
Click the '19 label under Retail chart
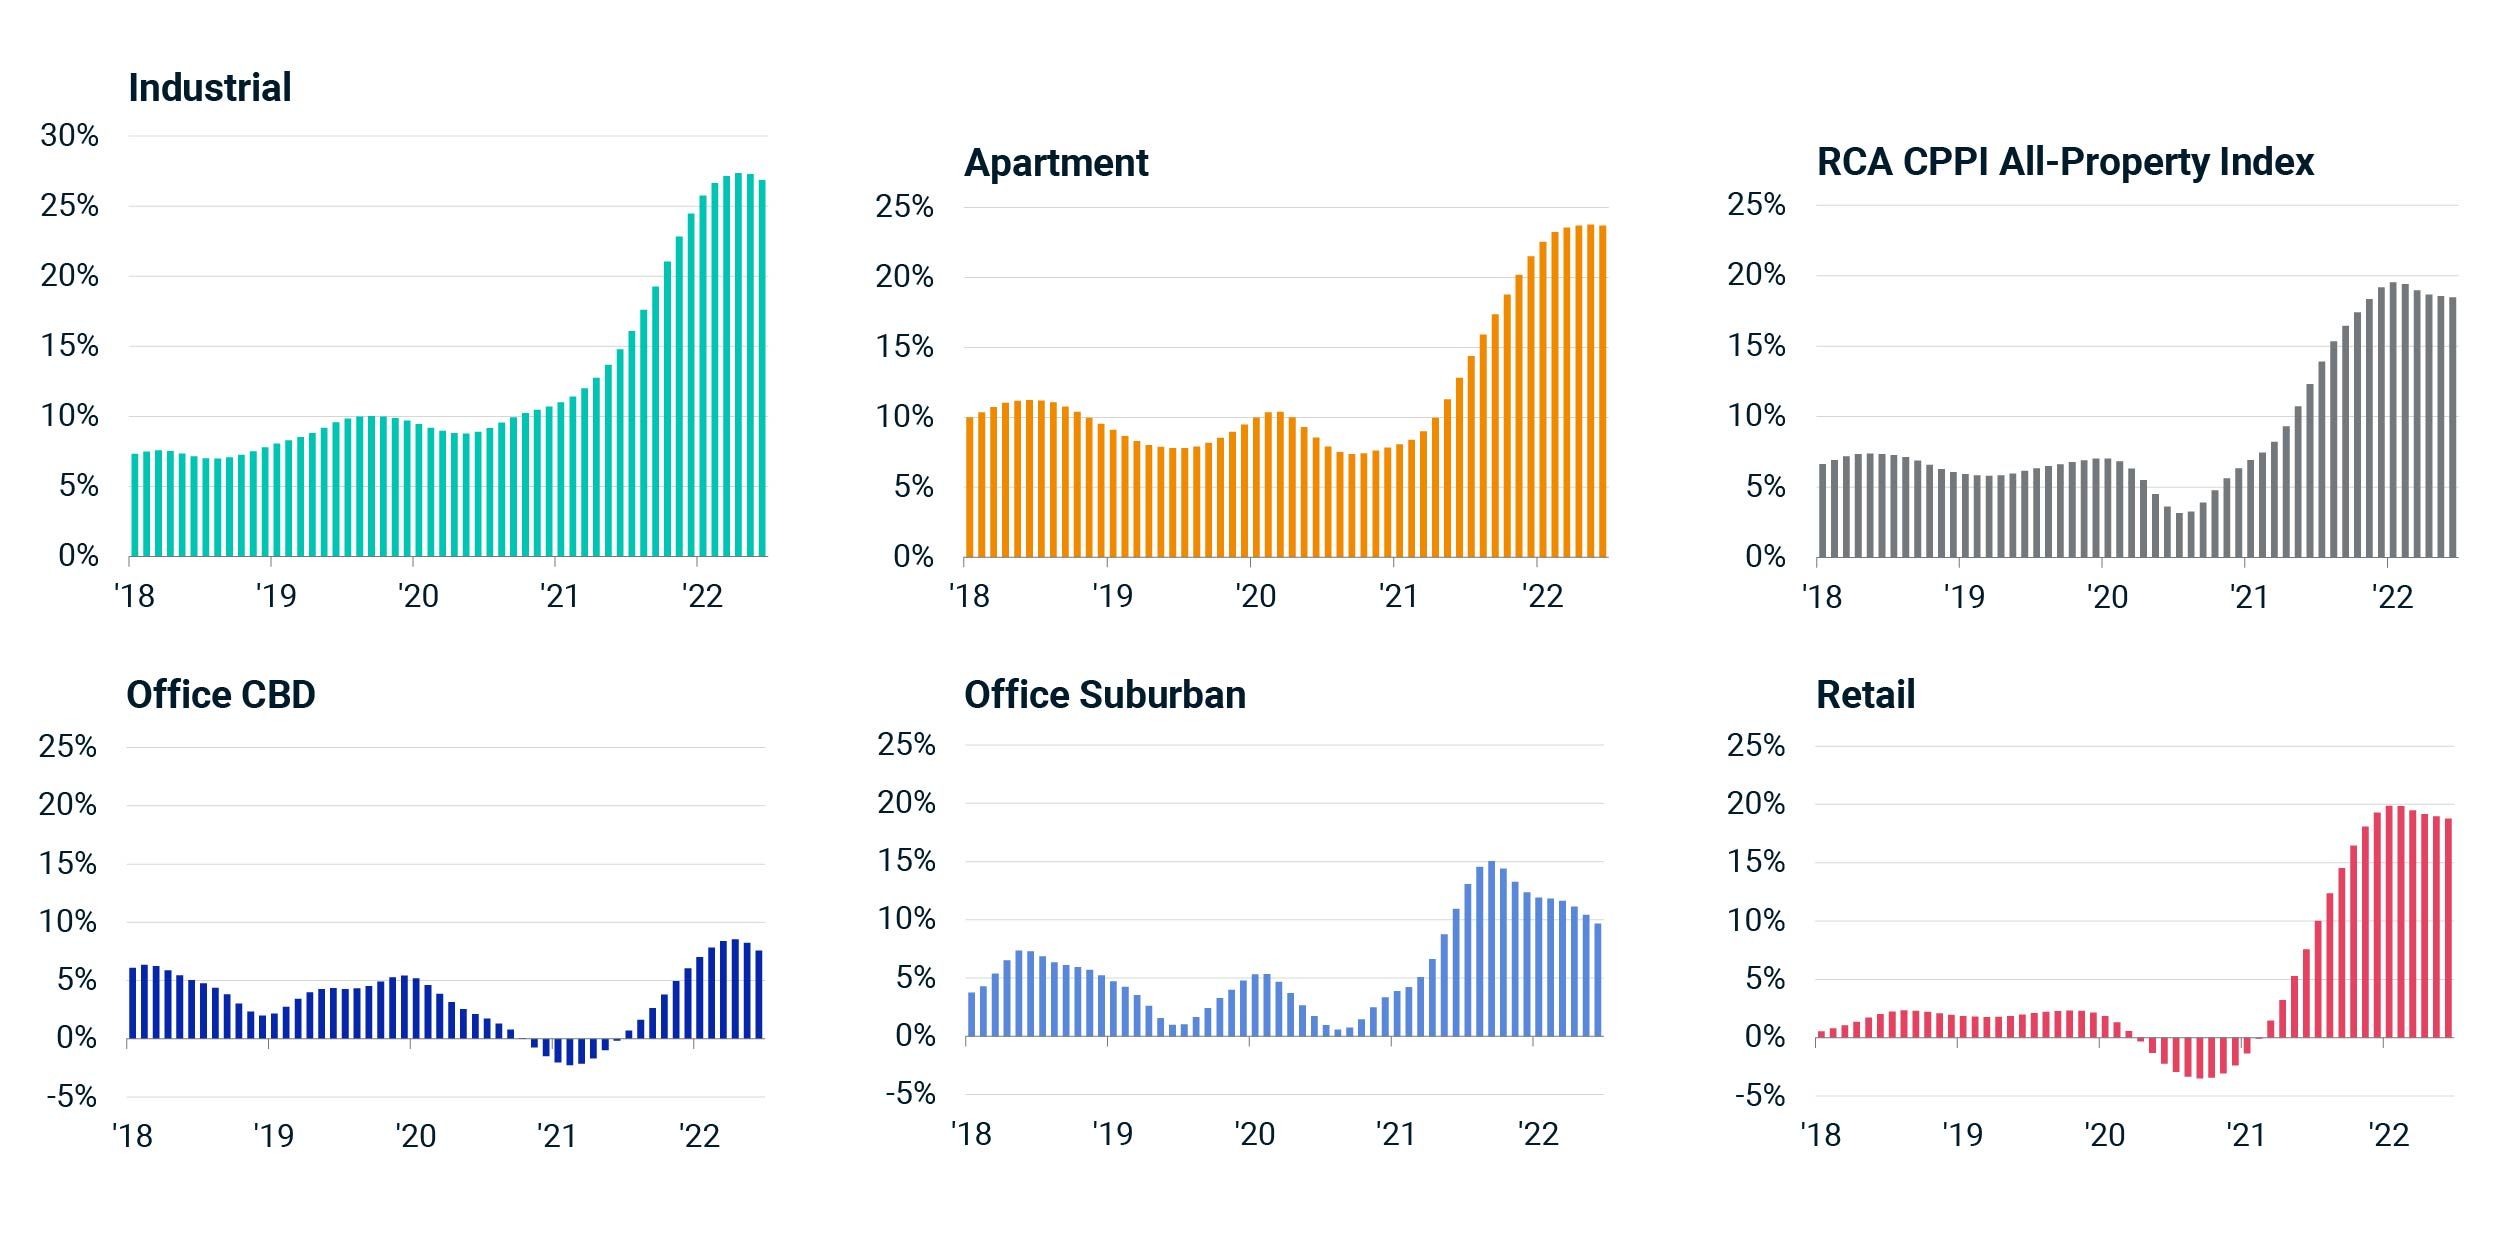coord(1963,1136)
